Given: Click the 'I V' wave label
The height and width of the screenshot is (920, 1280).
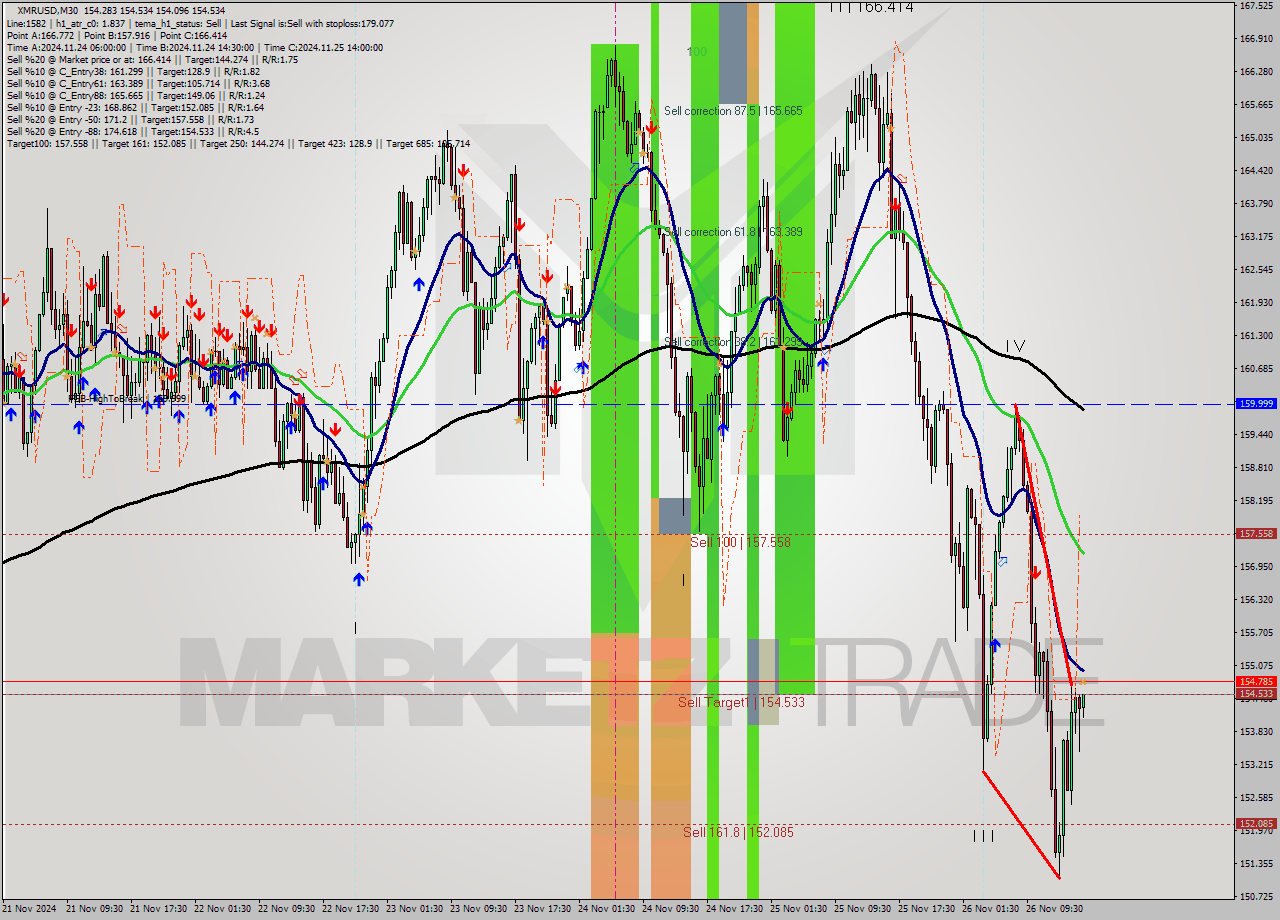Looking at the screenshot, I should coord(1016,346).
